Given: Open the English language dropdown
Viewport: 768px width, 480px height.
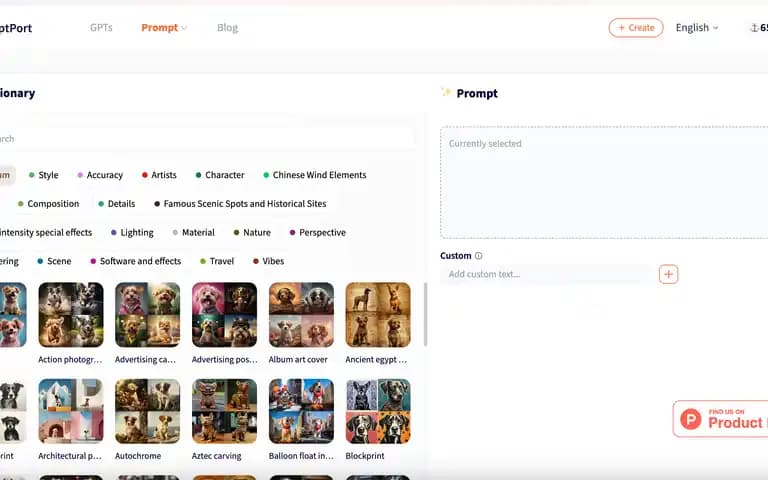Looking at the screenshot, I should point(696,28).
